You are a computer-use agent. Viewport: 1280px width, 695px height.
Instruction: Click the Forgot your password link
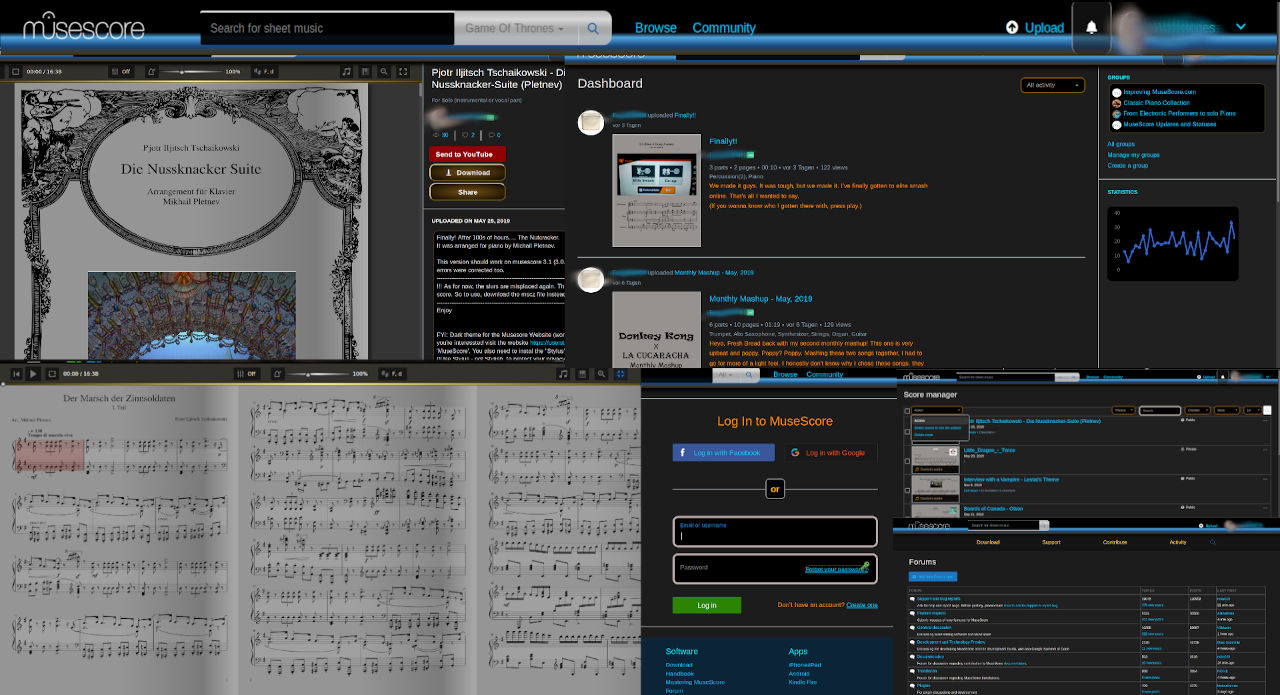(838, 567)
